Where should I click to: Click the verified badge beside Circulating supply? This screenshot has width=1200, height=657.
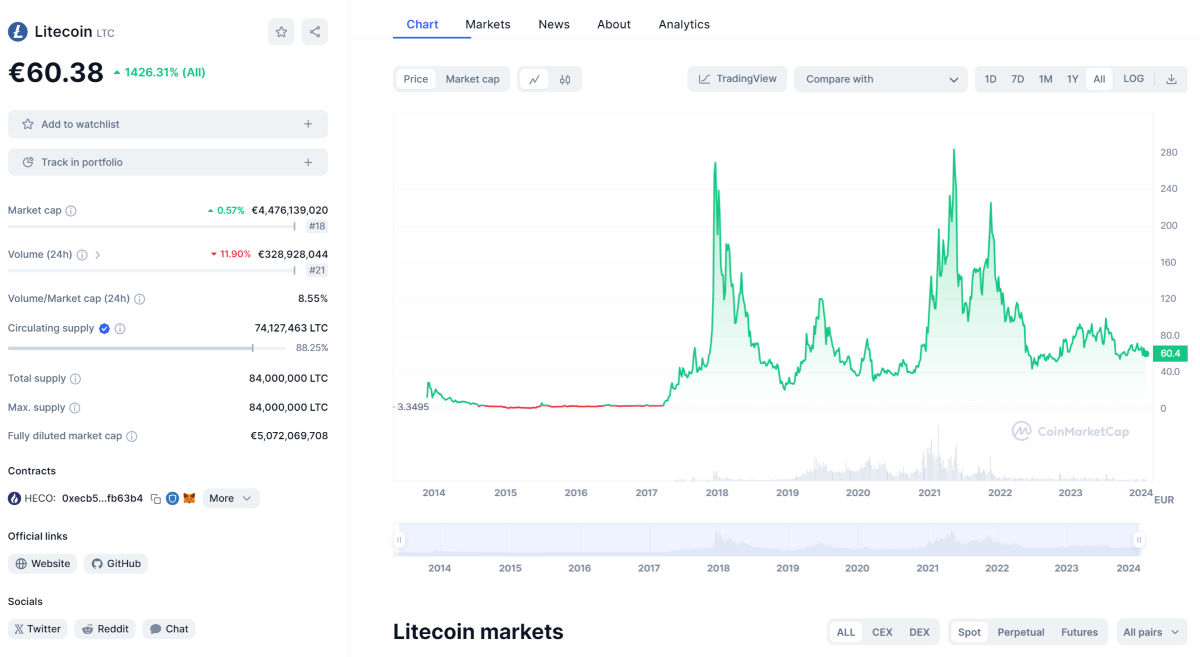[104, 328]
